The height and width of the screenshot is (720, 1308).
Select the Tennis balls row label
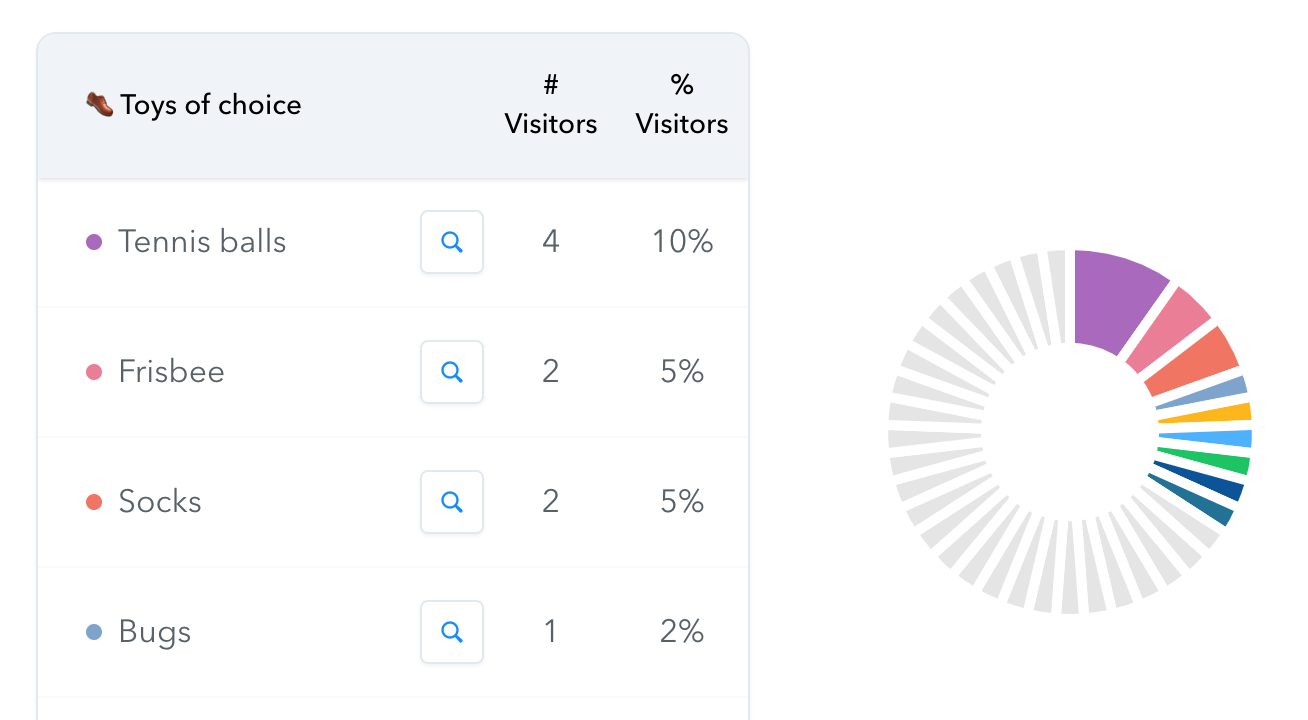(x=202, y=242)
